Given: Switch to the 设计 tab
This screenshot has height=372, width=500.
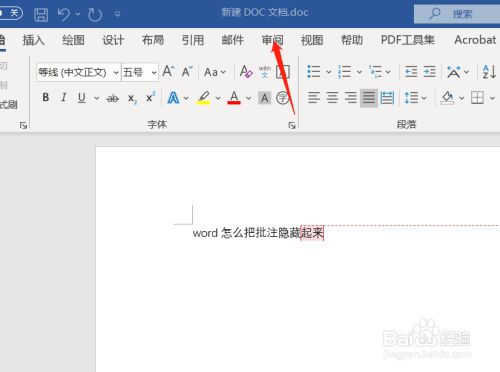Looking at the screenshot, I should click(x=113, y=40).
